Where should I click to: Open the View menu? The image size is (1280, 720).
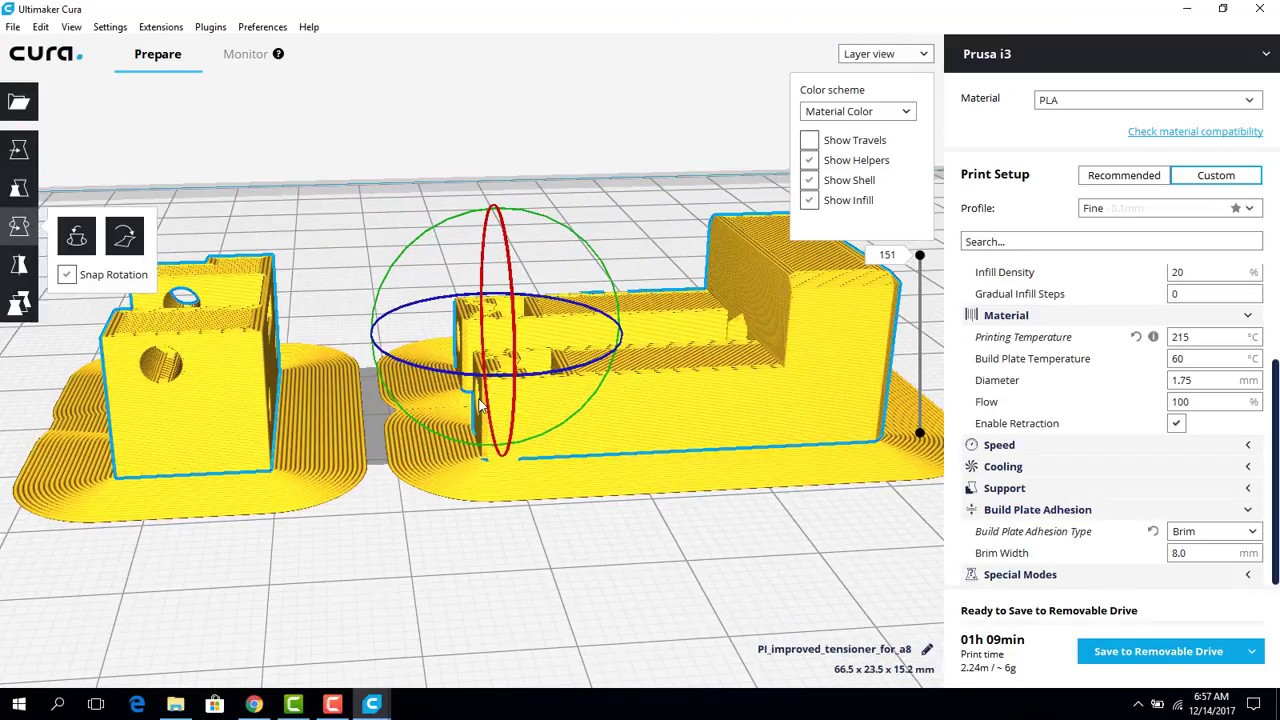71,27
